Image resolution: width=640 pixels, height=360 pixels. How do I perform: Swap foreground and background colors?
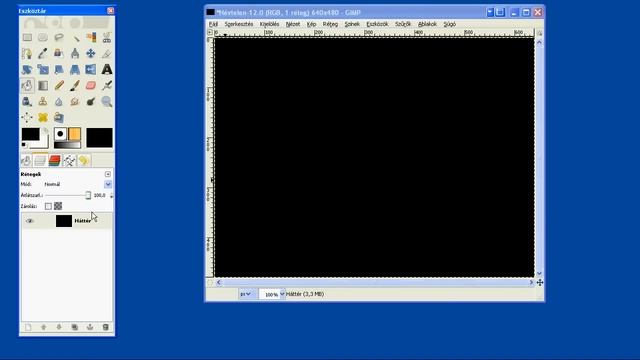[x=46, y=131]
